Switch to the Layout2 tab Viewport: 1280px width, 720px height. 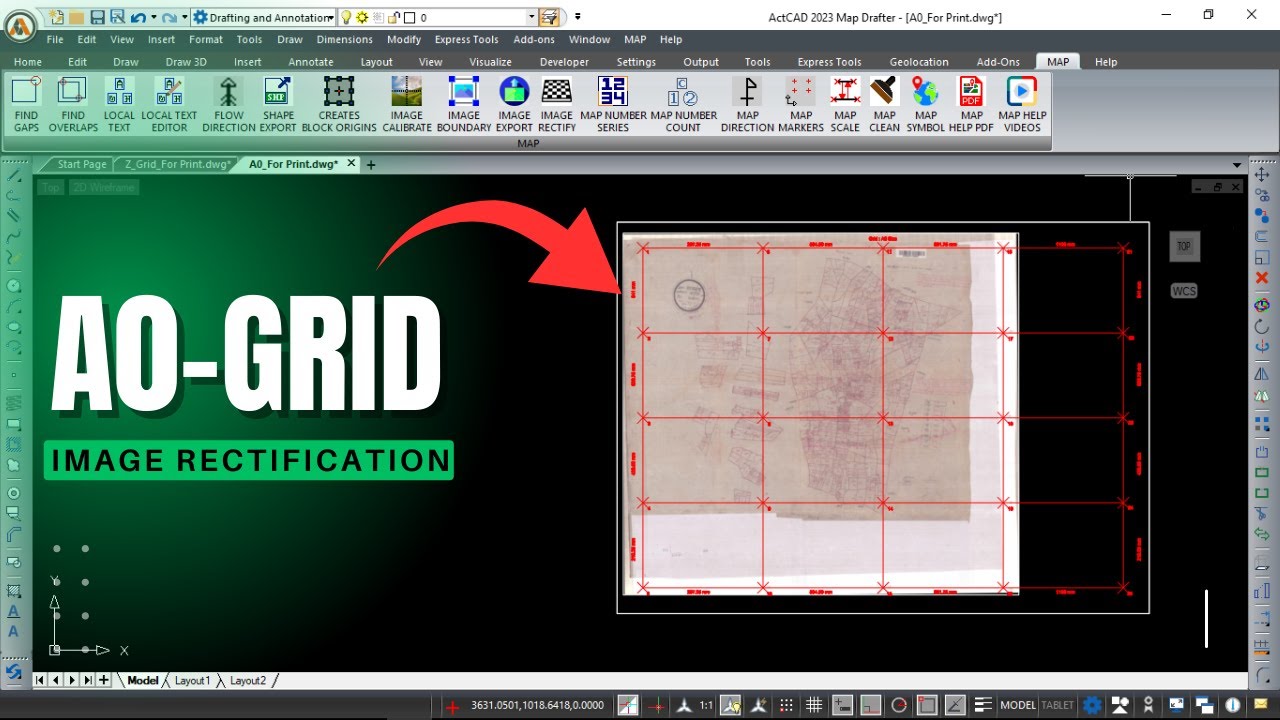tap(248, 680)
